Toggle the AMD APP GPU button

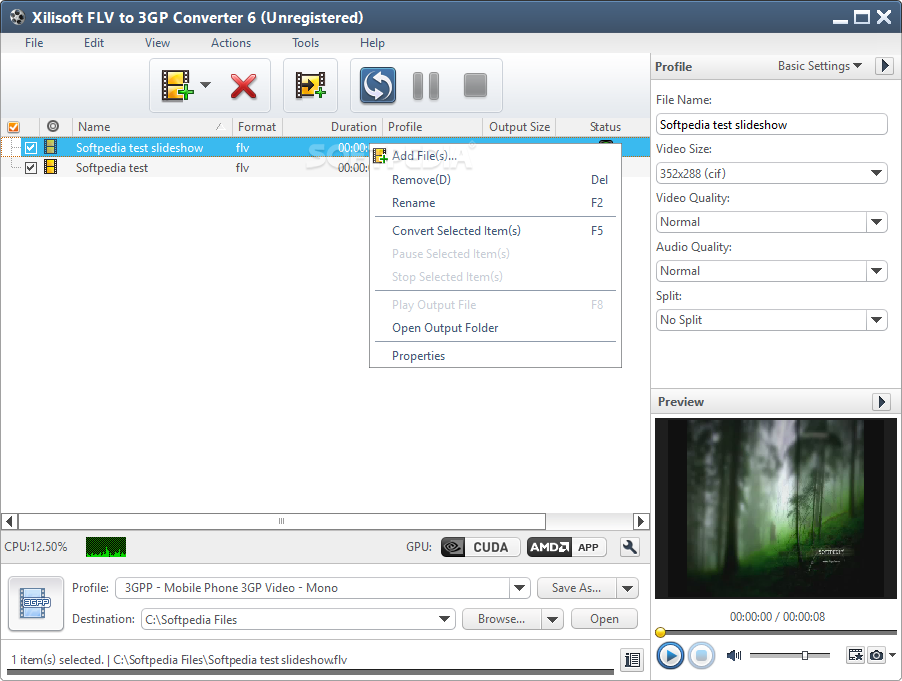coord(567,547)
